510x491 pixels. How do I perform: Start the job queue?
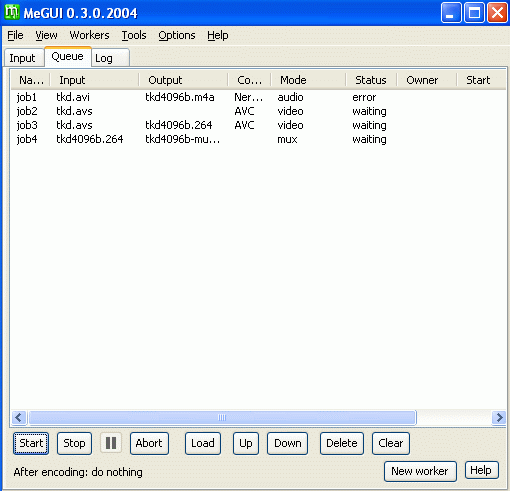click(31, 443)
